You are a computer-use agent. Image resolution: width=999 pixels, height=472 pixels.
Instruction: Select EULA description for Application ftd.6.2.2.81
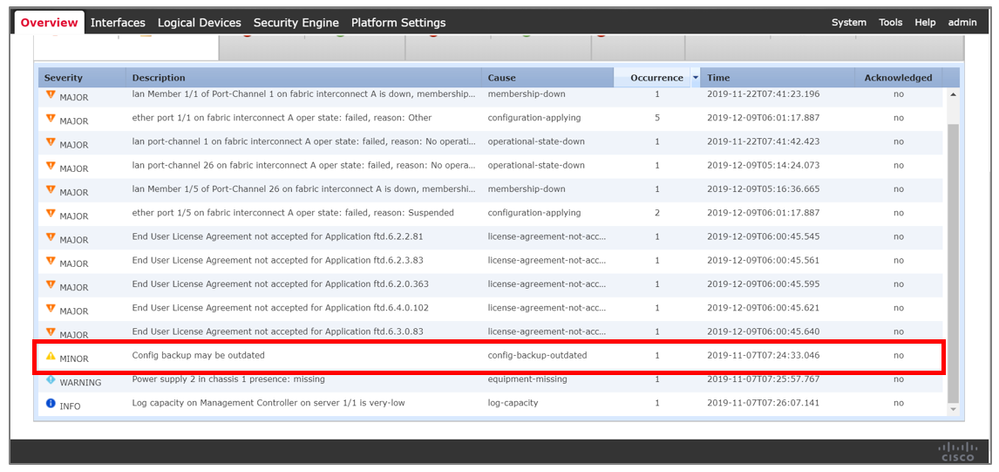coord(277,237)
